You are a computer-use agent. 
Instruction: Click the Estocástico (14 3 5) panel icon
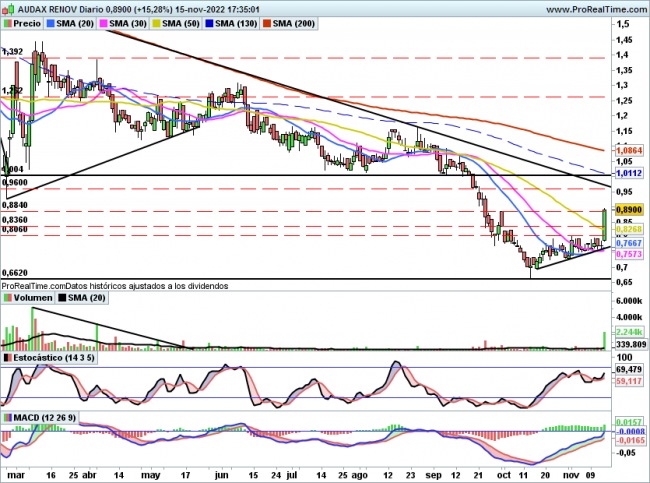[8, 357]
